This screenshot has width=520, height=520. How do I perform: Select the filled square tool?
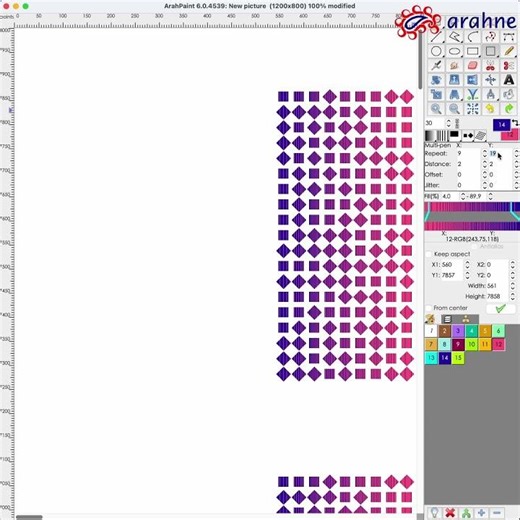pyautogui.click(x=490, y=51)
